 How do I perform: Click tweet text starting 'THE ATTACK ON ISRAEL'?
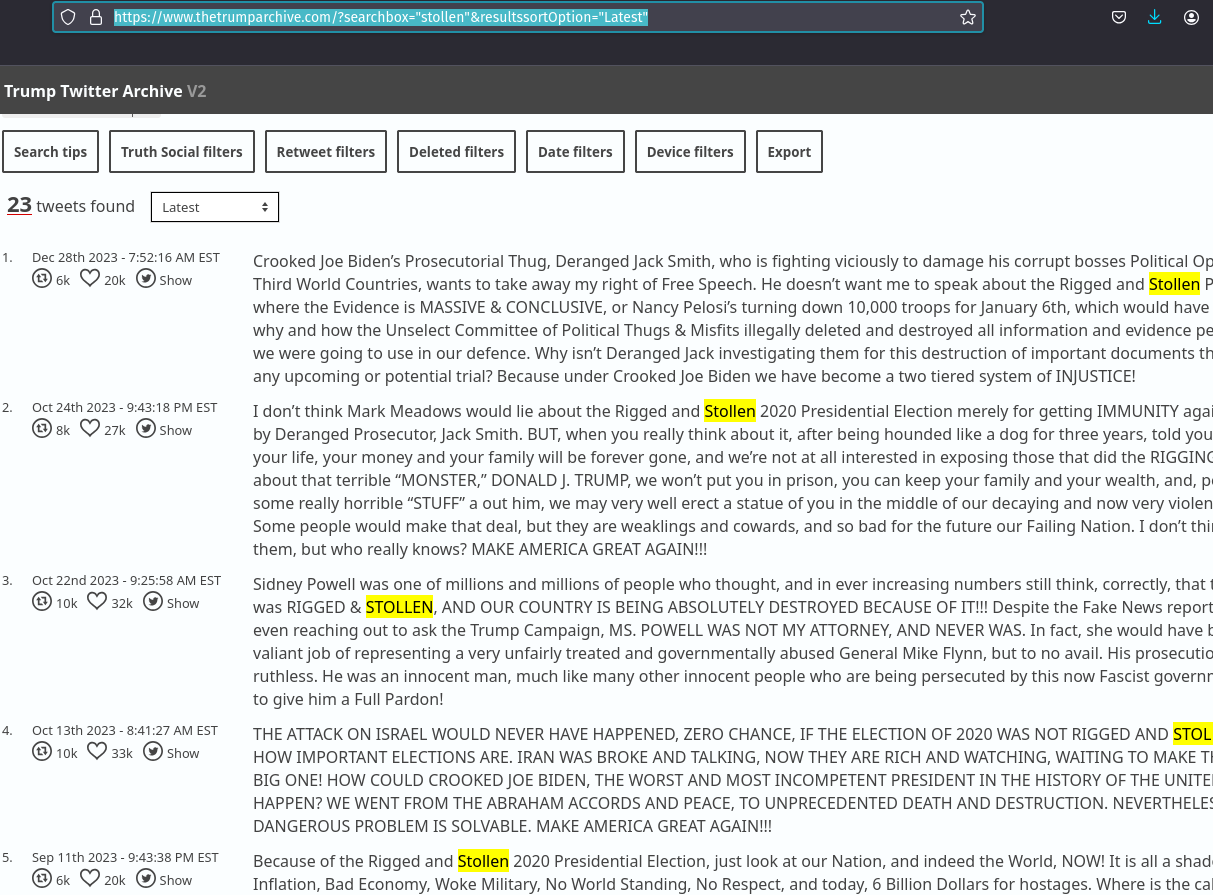point(733,780)
